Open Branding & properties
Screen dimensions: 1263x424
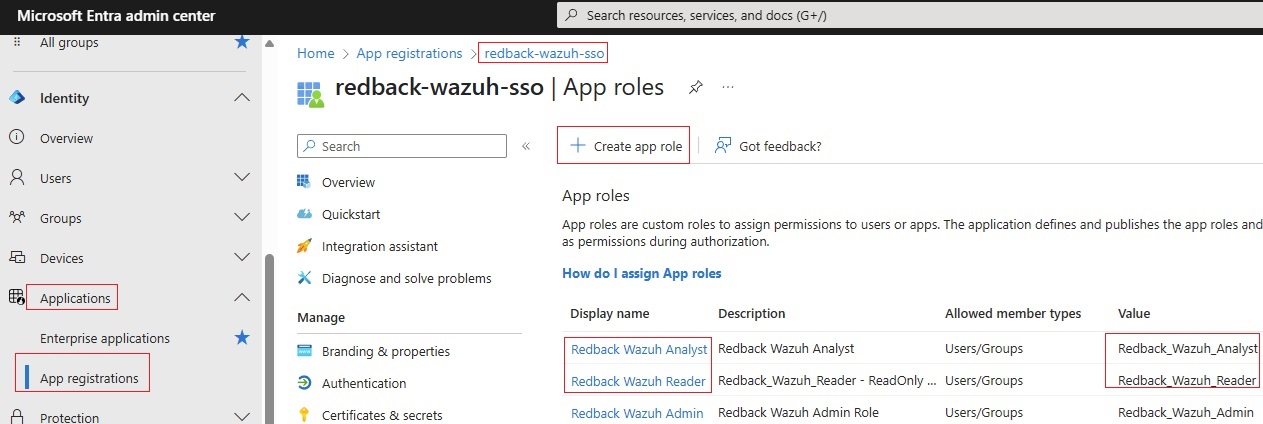(386, 351)
